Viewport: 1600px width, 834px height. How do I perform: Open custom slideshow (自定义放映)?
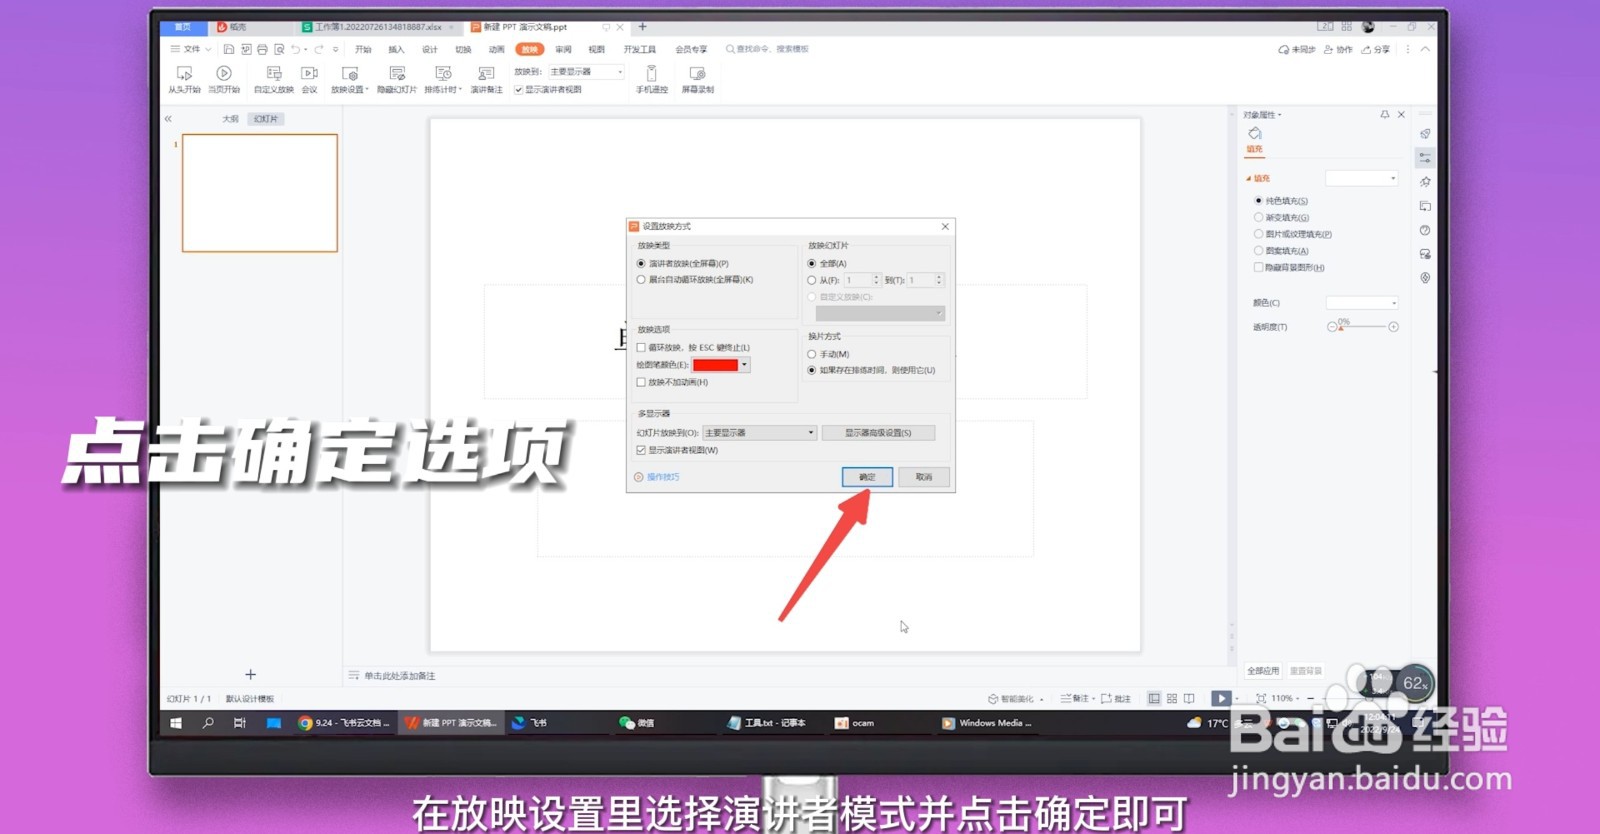(x=273, y=78)
